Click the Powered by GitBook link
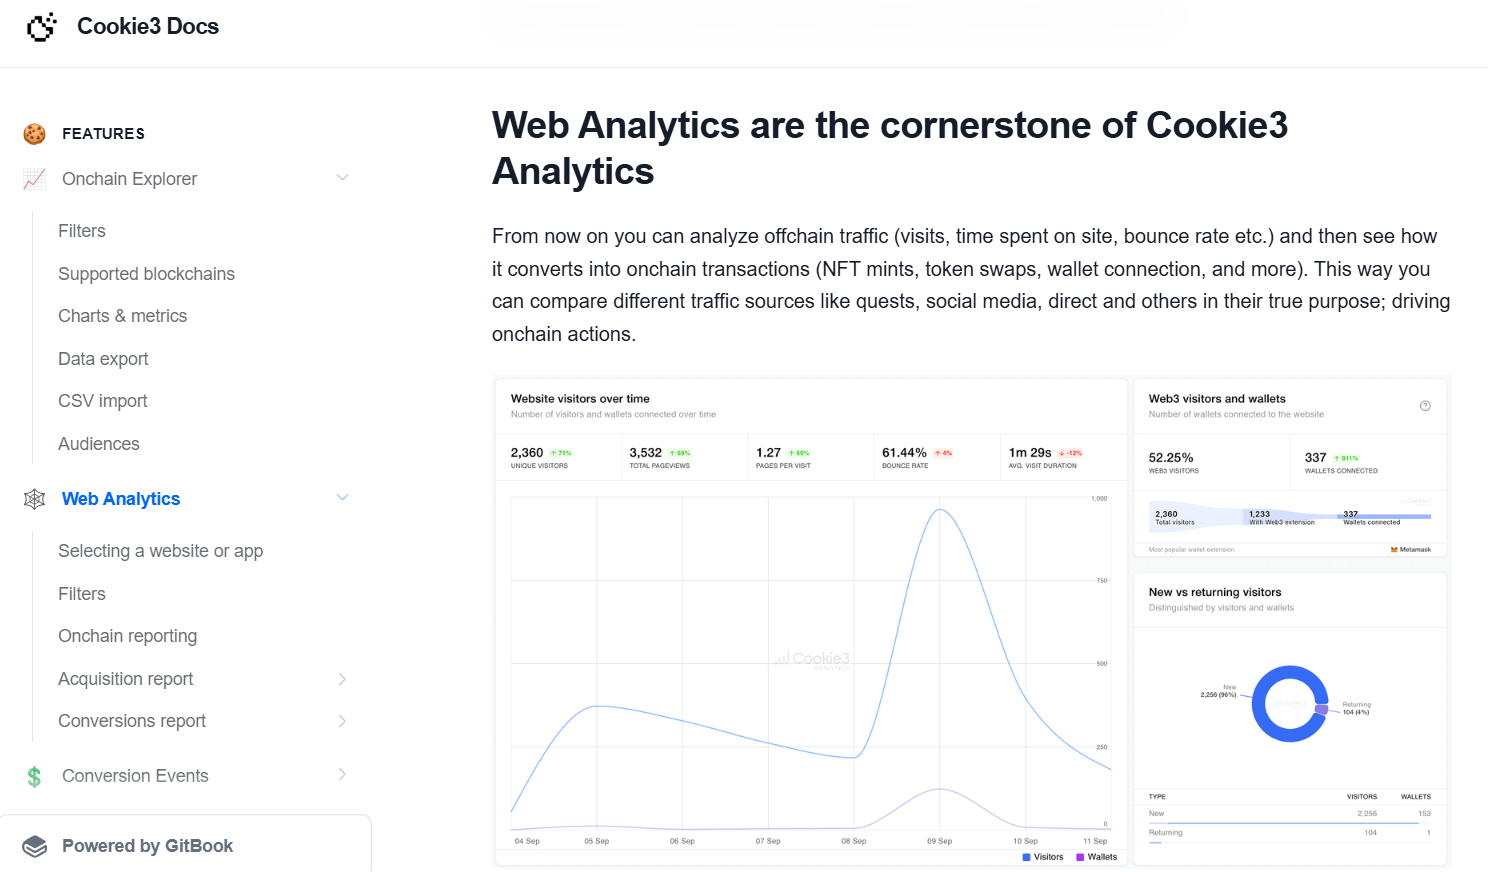The width and height of the screenshot is (1488, 872). coord(147,845)
